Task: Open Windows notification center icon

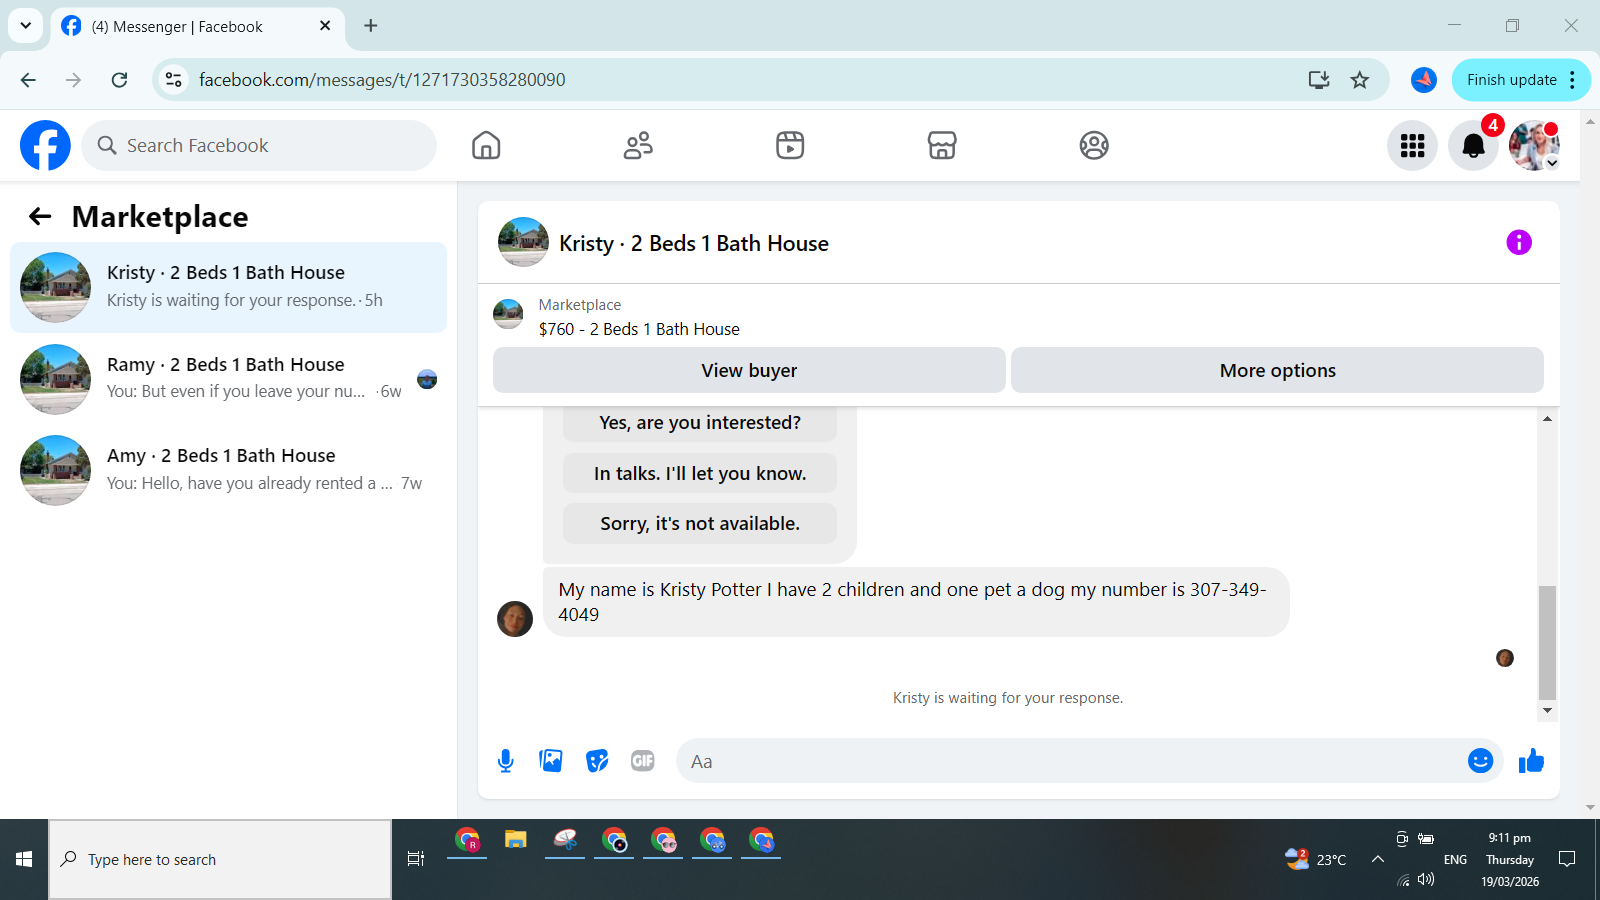Action: (1567, 859)
